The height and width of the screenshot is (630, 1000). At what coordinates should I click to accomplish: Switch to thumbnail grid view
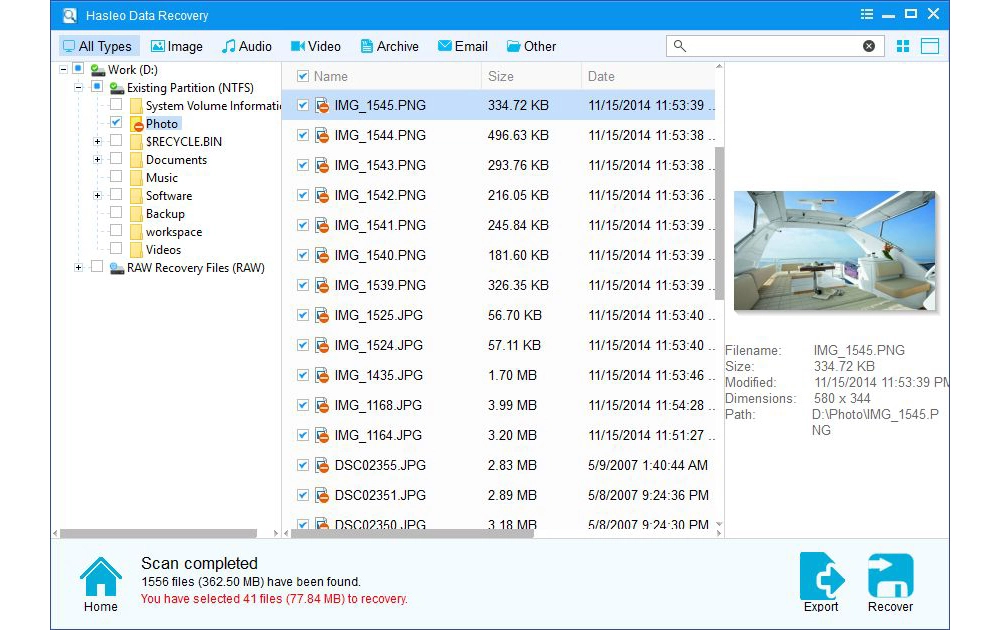[x=903, y=46]
